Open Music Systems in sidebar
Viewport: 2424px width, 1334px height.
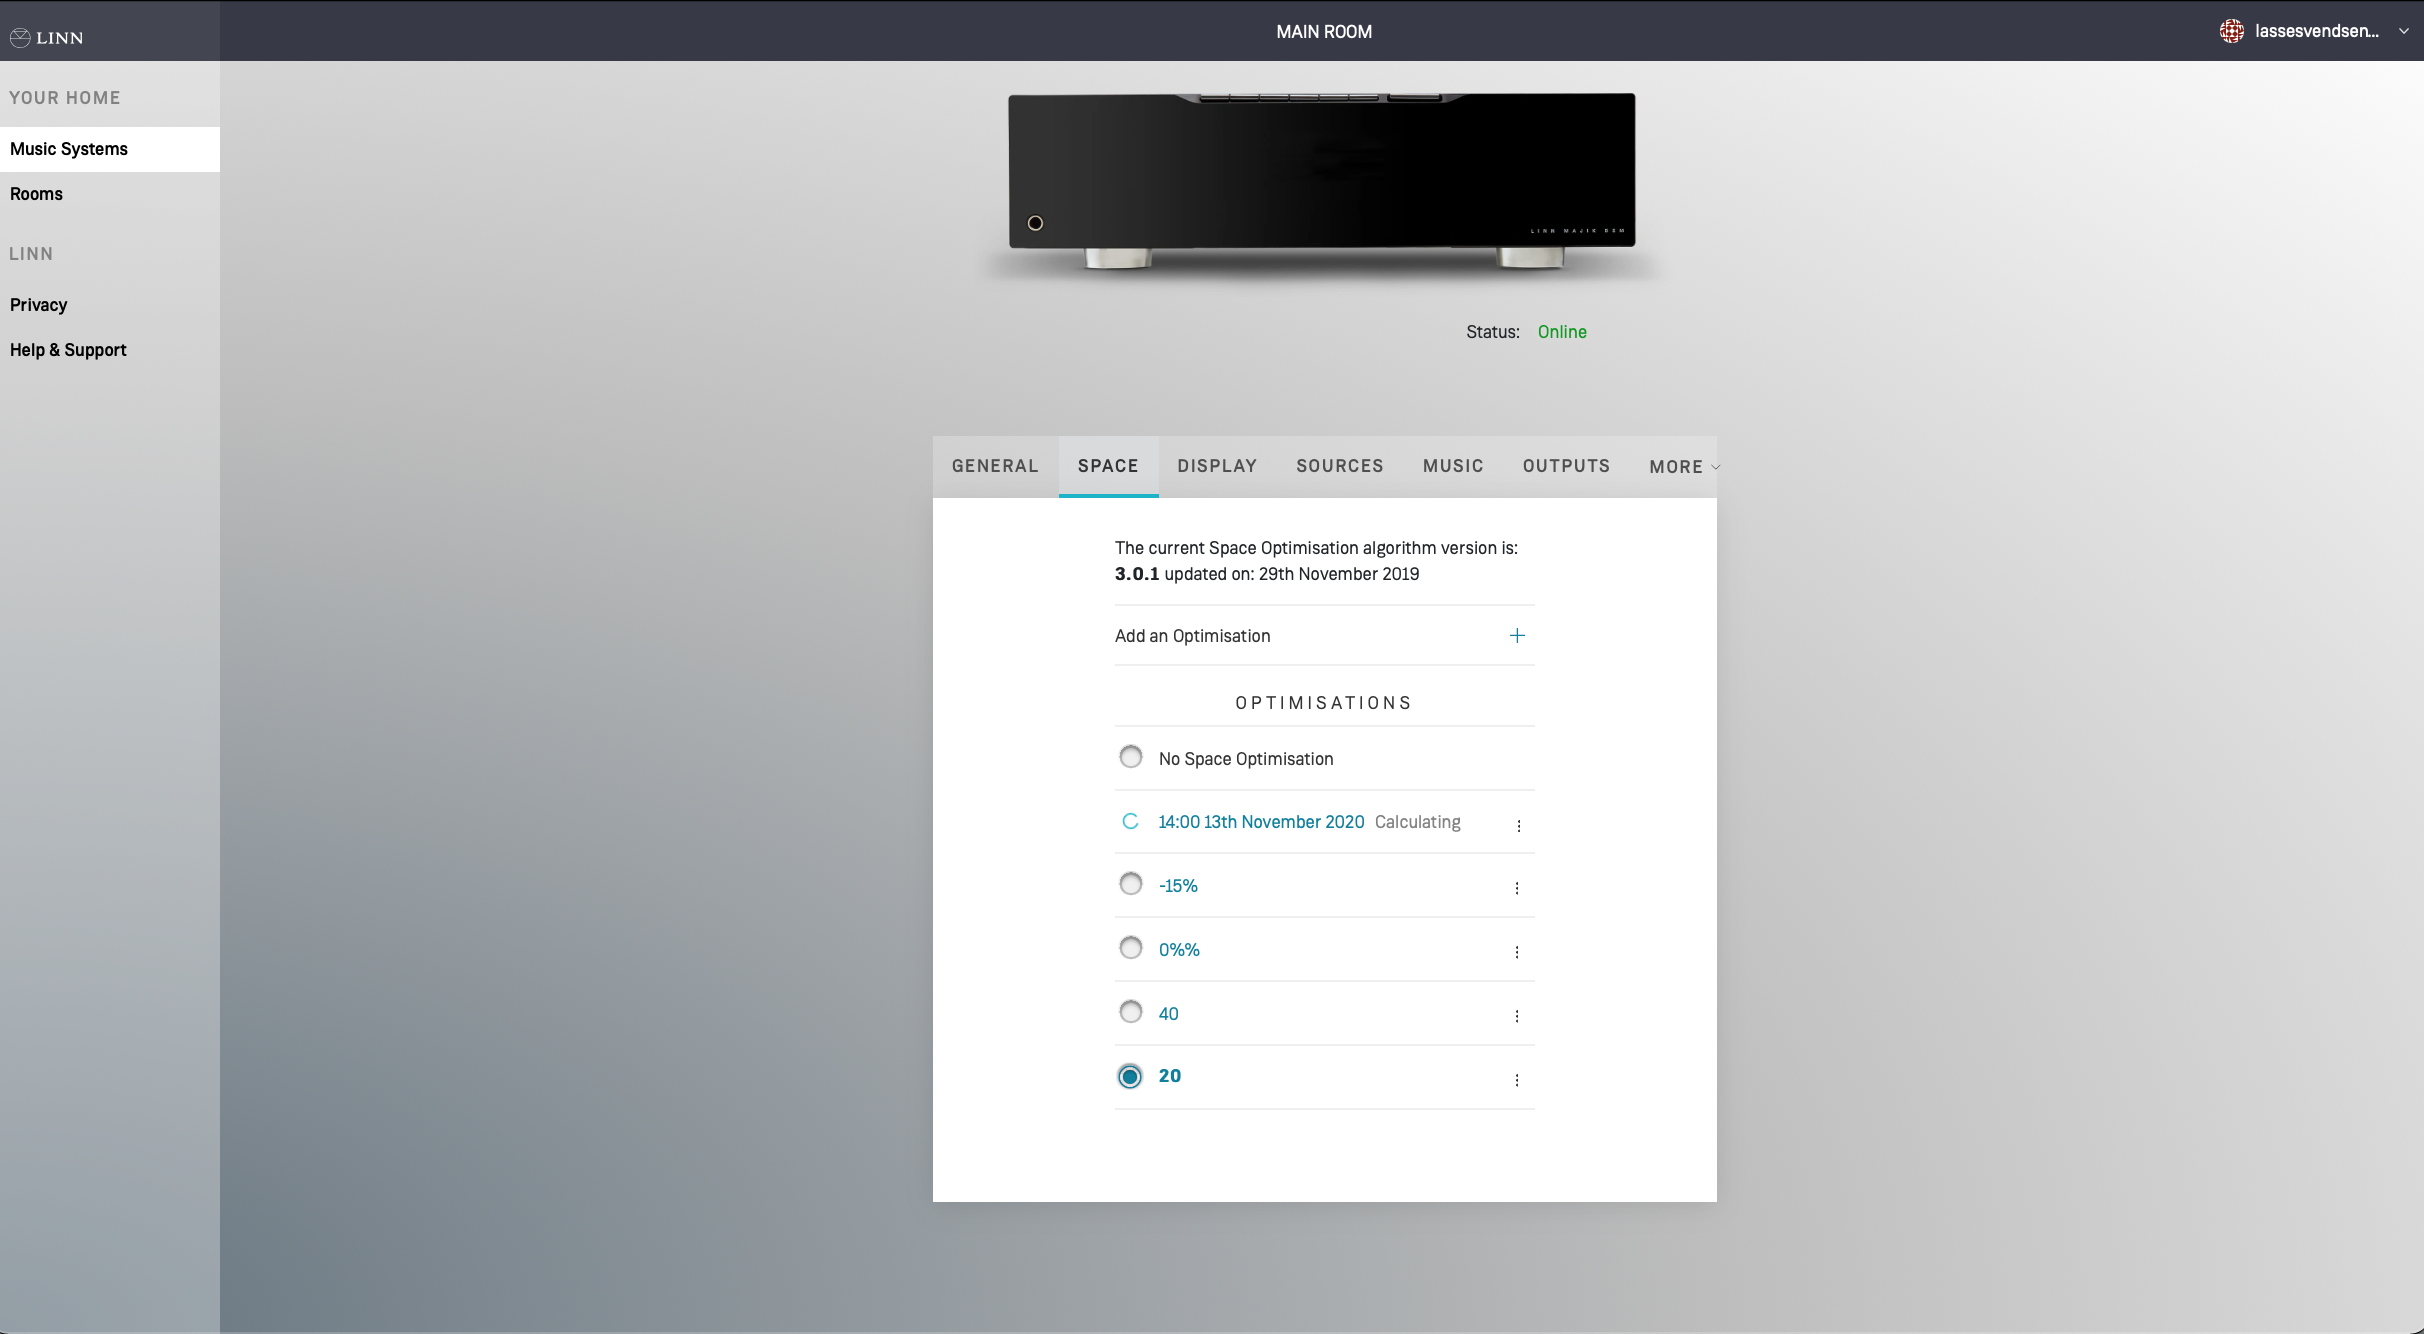click(x=110, y=149)
